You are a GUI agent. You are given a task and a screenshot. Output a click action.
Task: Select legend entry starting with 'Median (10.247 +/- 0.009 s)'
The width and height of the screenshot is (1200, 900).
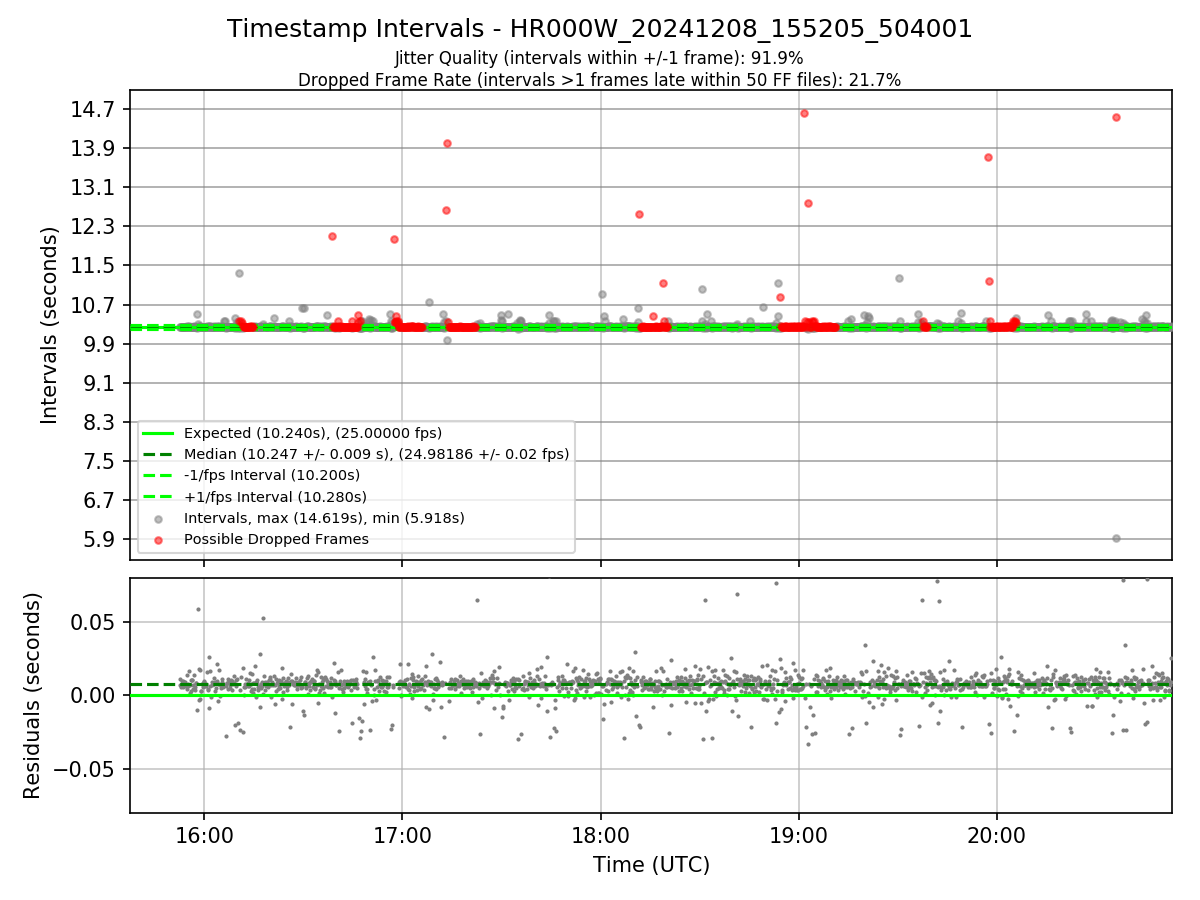point(377,454)
